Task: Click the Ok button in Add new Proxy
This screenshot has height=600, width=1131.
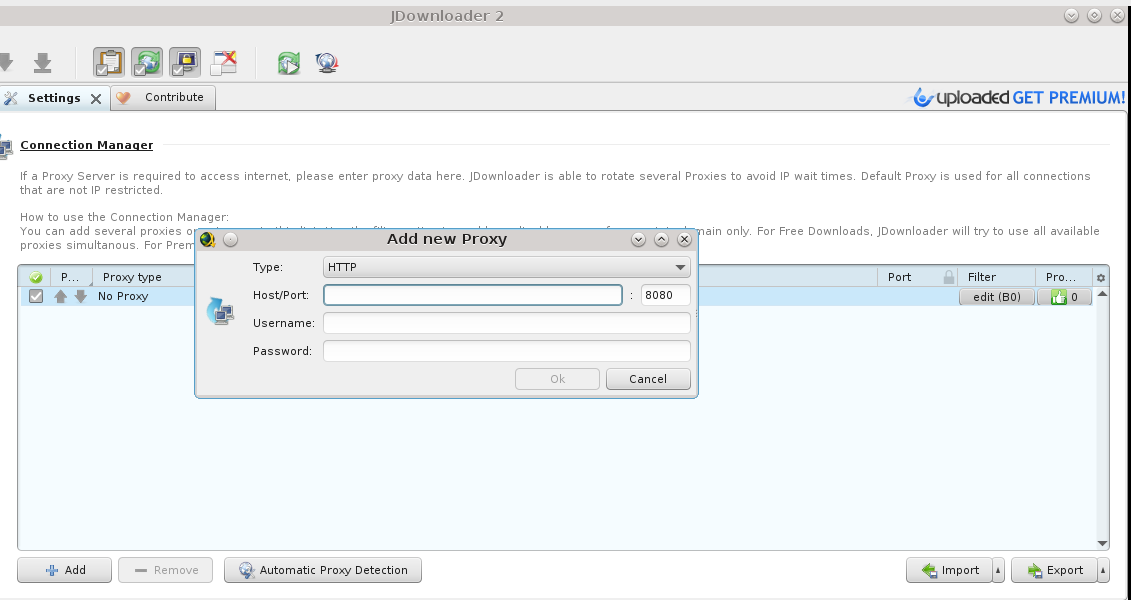Action: (x=557, y=379)
